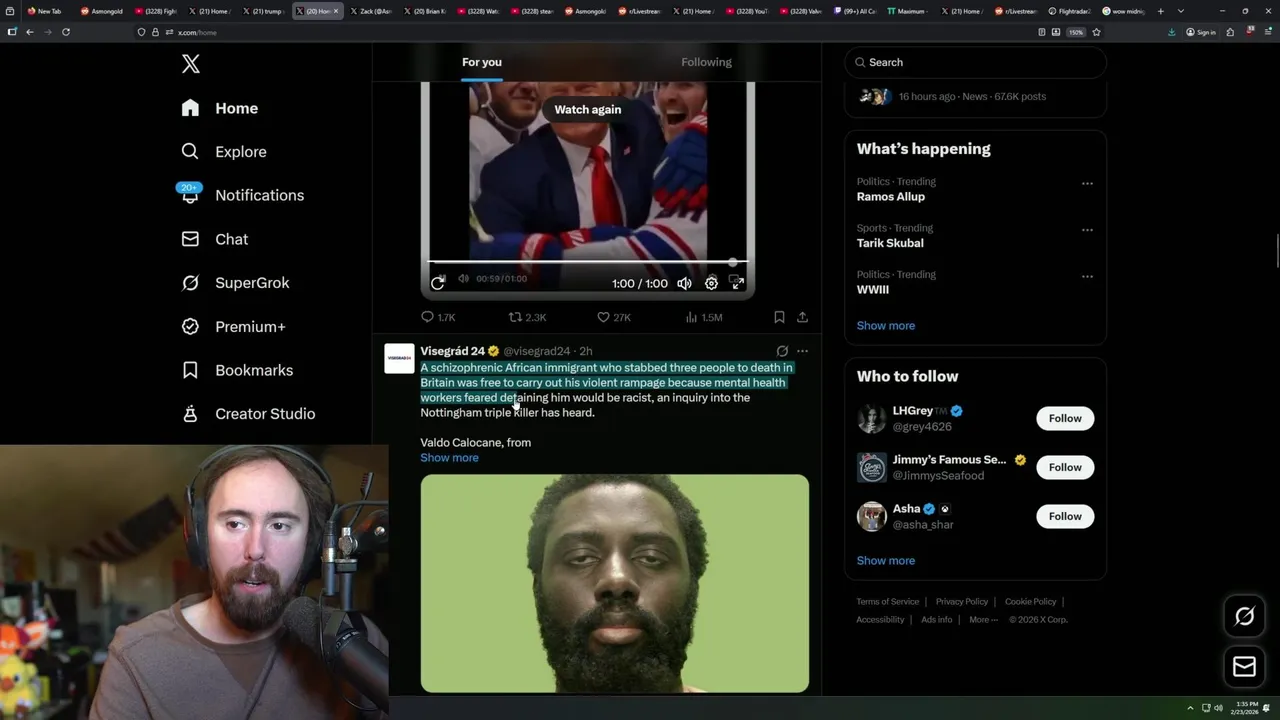Screen dimensions: 1280x720
Task: Switch to the Following tab
Action: tap(706, 62)
